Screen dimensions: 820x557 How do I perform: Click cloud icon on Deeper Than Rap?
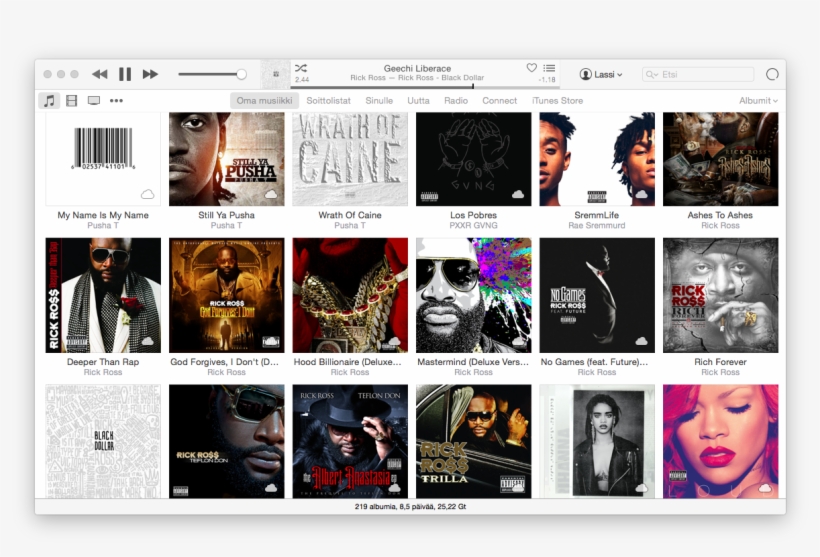pos(147,341)
